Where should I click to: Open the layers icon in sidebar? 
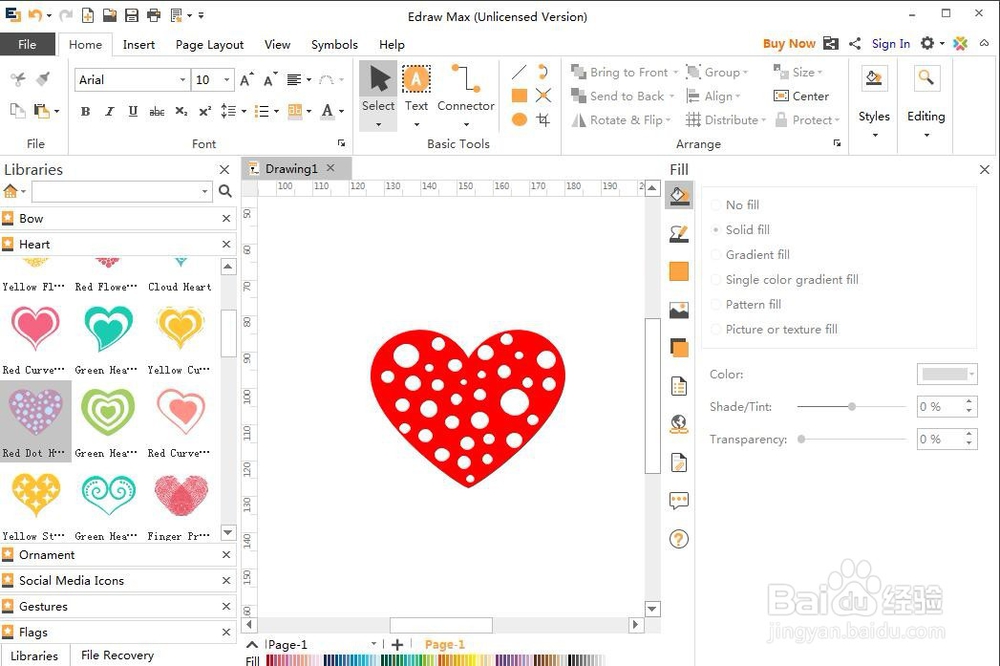coord(679,348)
